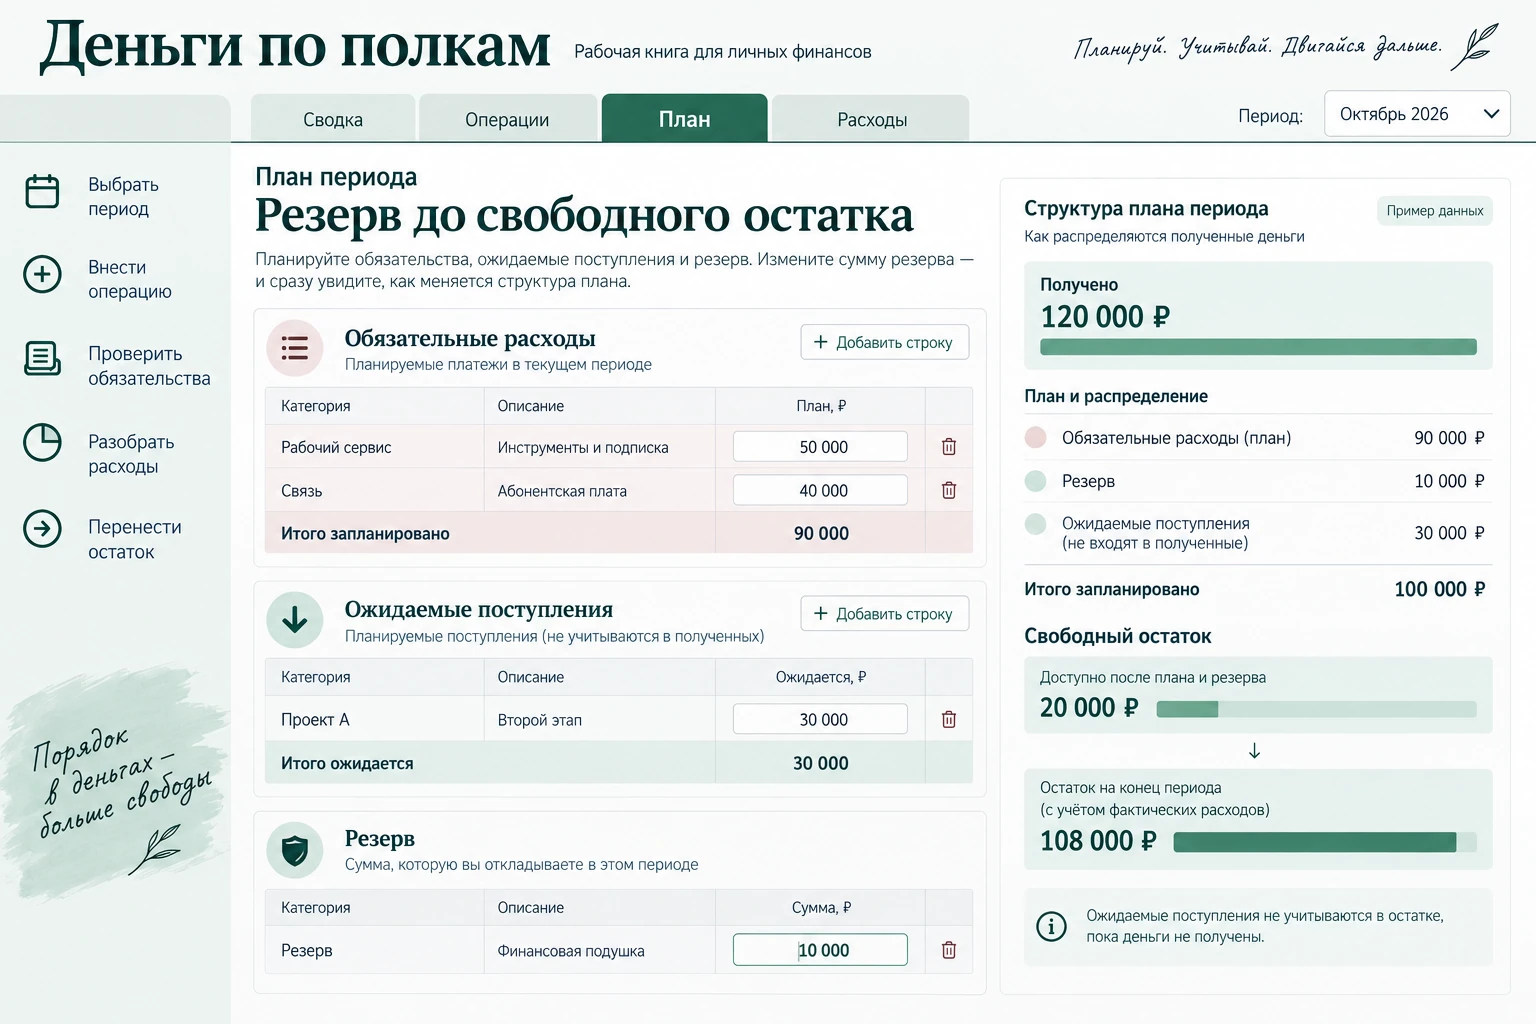
Task: Click the pie-chart icon for Разобрать расходы
Action: 42,443
